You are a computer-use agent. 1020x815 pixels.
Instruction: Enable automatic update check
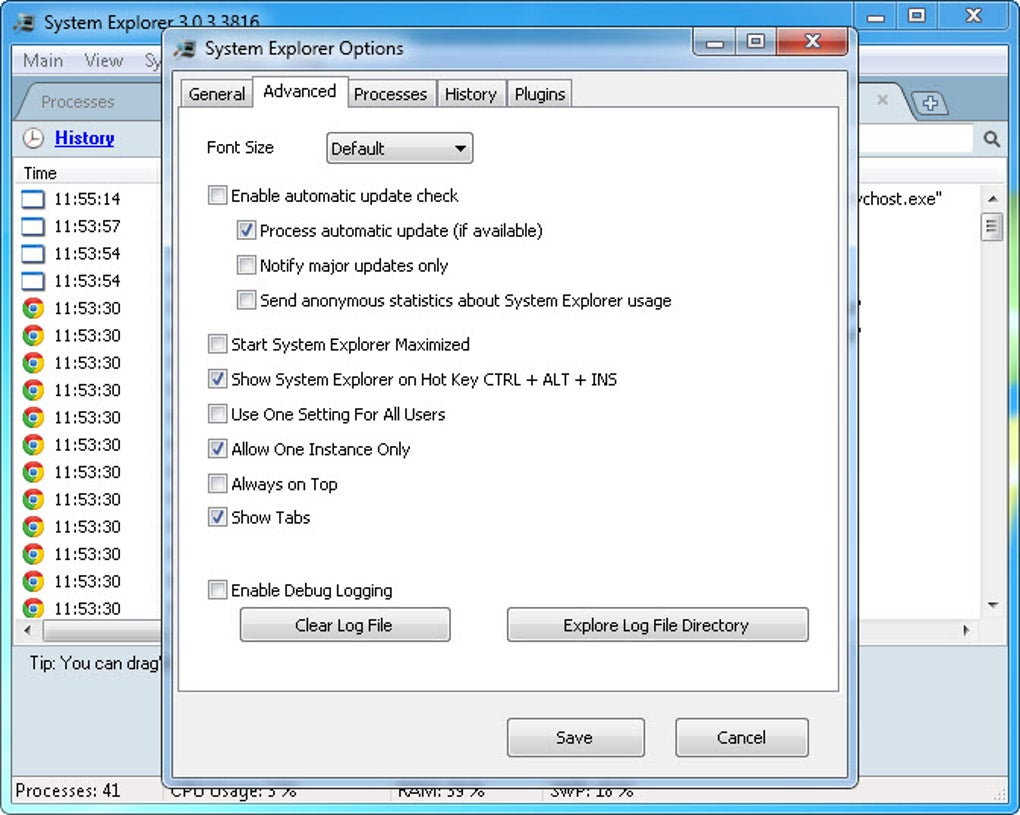click(x=217, y=195)
